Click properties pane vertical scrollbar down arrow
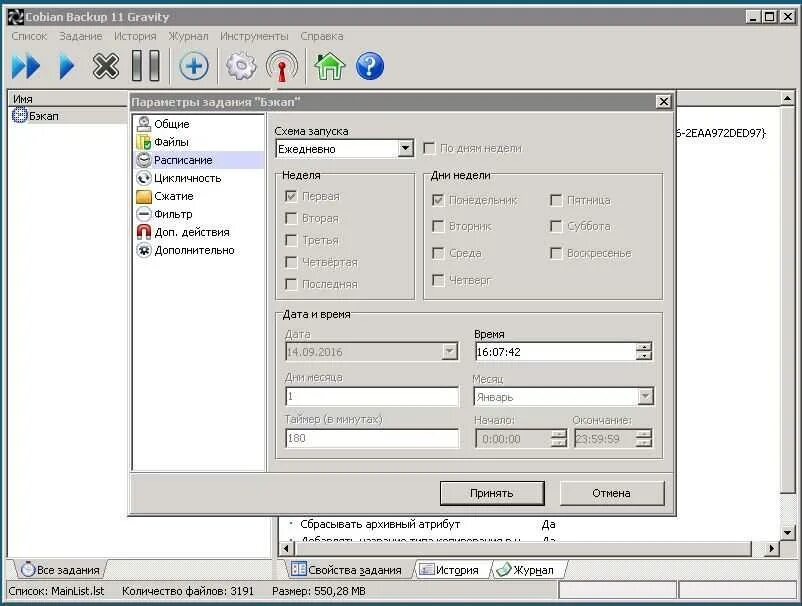Screen dimensions: 802x606 788,533
